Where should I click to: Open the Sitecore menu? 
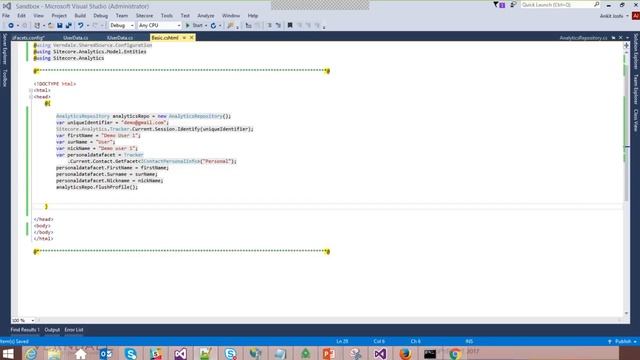point(144,16)
